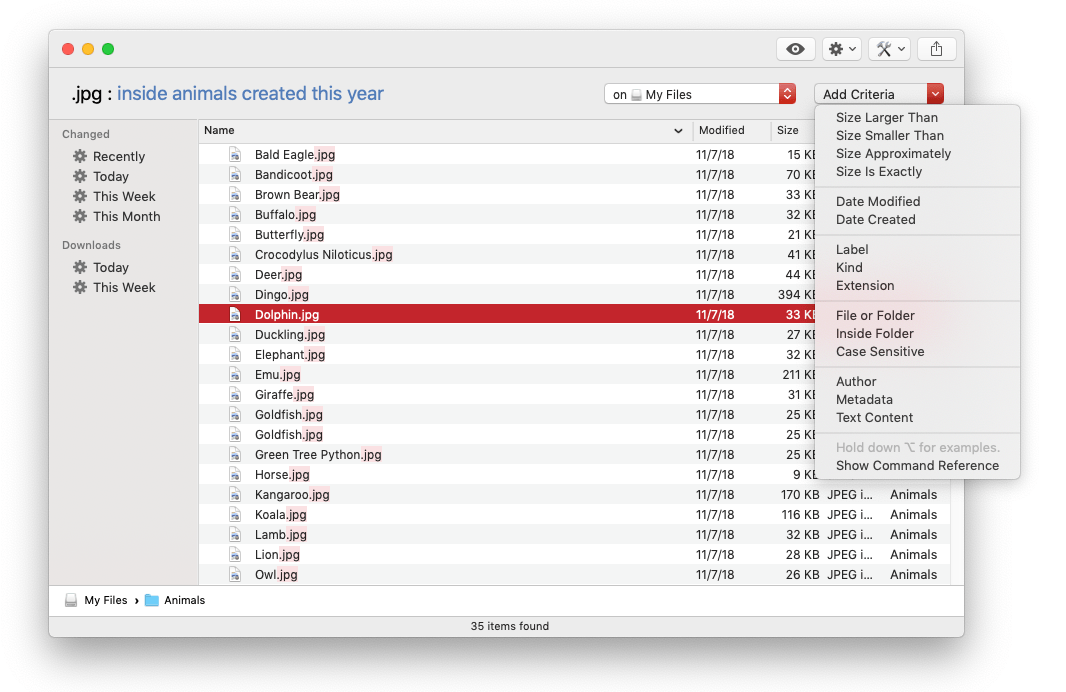
Task: Choose Size Larger Than from criteria menu
Action: coord(886,118)
